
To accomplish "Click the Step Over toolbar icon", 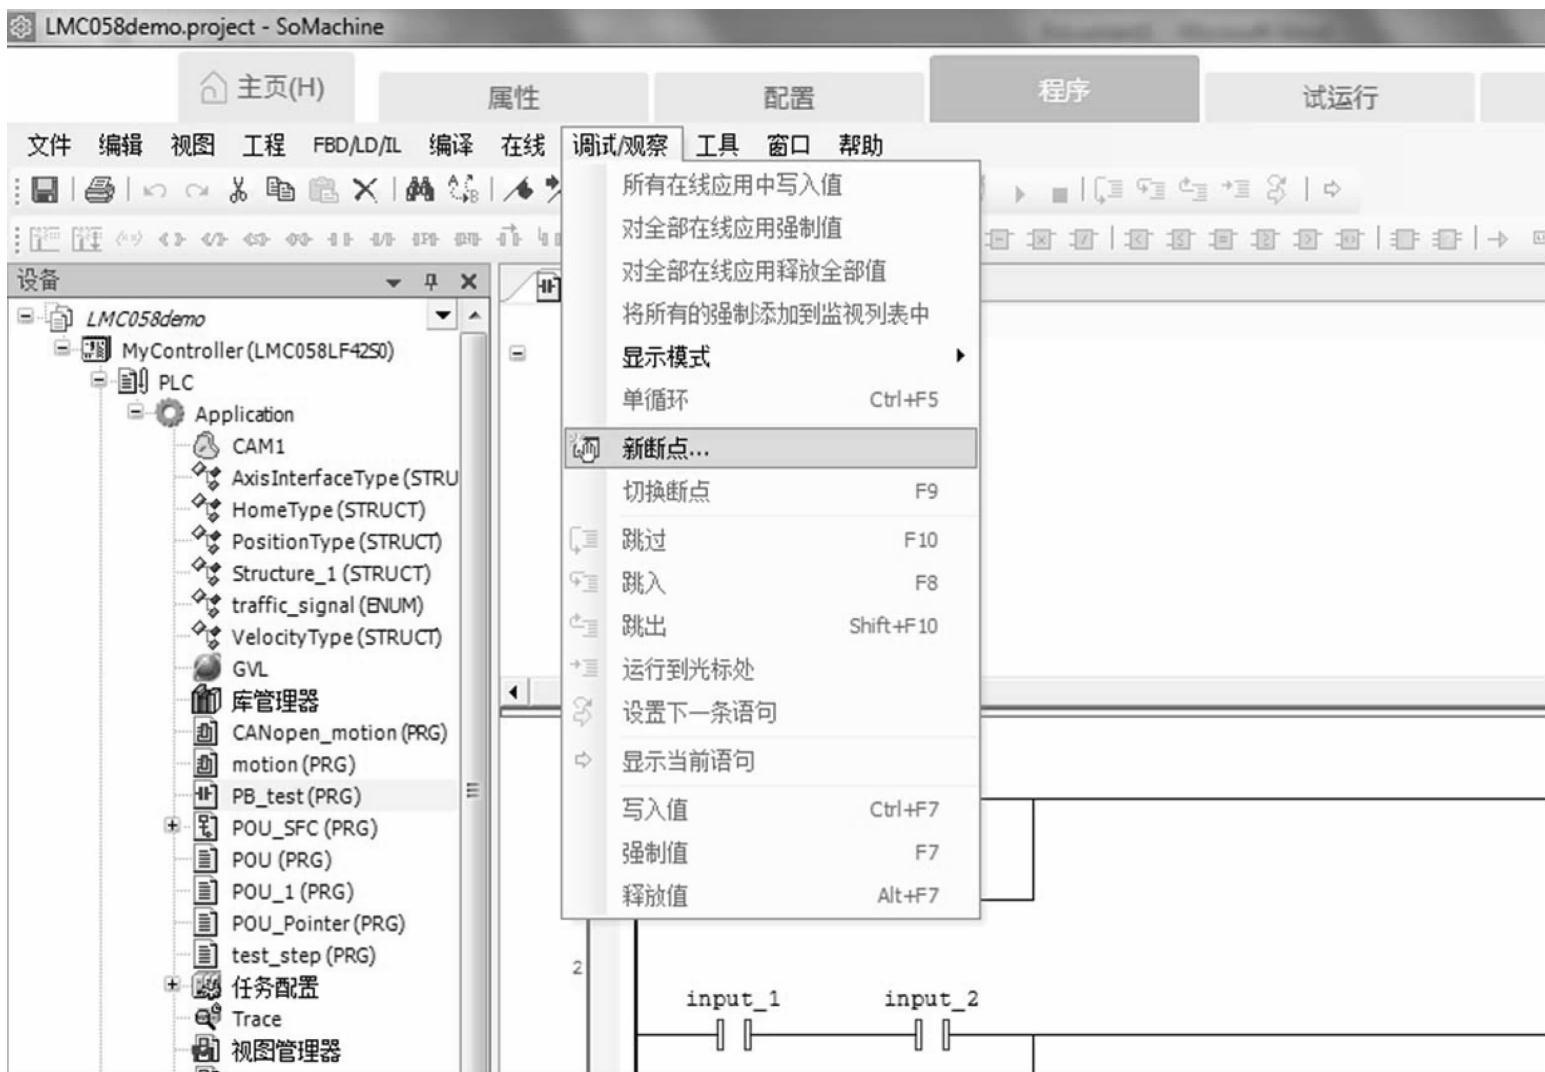I will (x=1109, y=189).
